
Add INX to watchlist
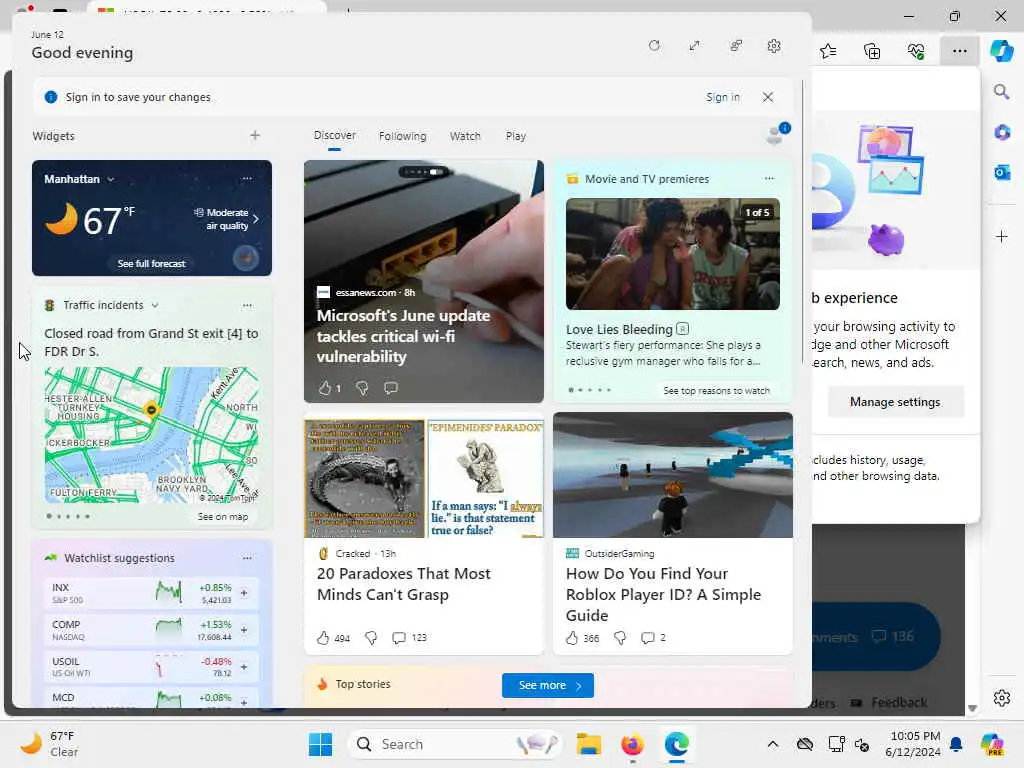244,593
